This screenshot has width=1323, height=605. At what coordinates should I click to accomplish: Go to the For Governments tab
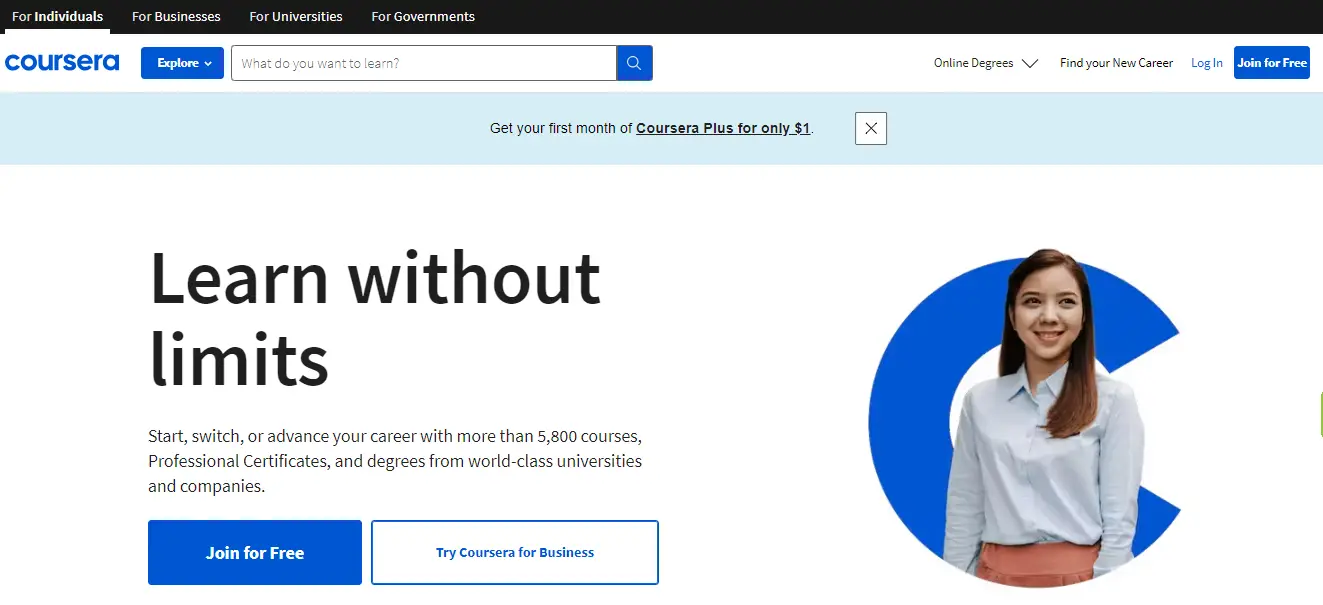(x=423, y=17)
